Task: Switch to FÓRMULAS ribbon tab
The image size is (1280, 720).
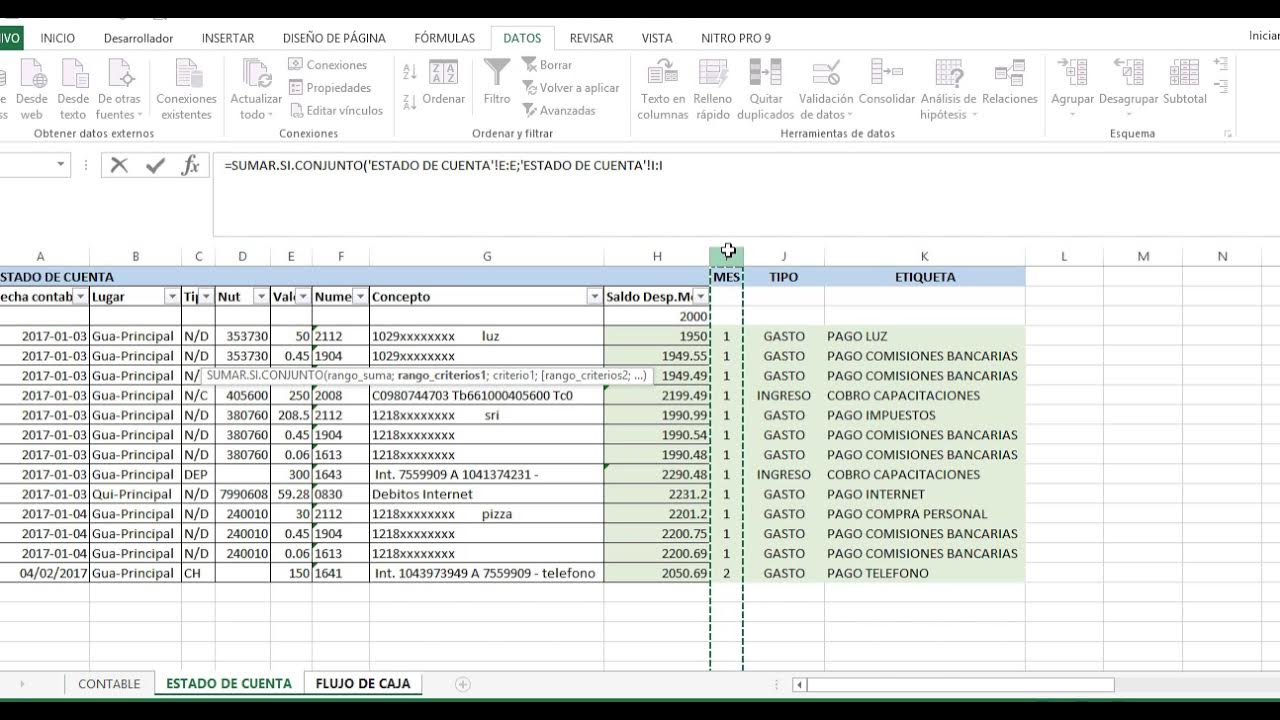Action: coord(444,38)
